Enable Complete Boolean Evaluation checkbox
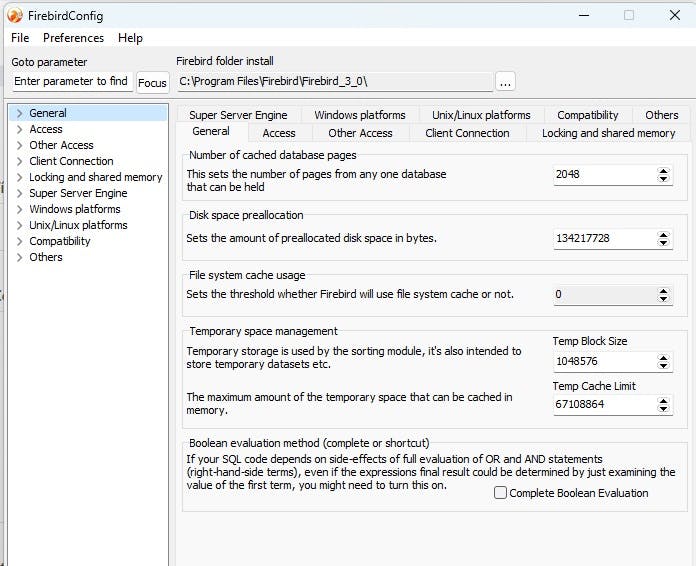This screenshot has height=566, width=696. (500, 493)
